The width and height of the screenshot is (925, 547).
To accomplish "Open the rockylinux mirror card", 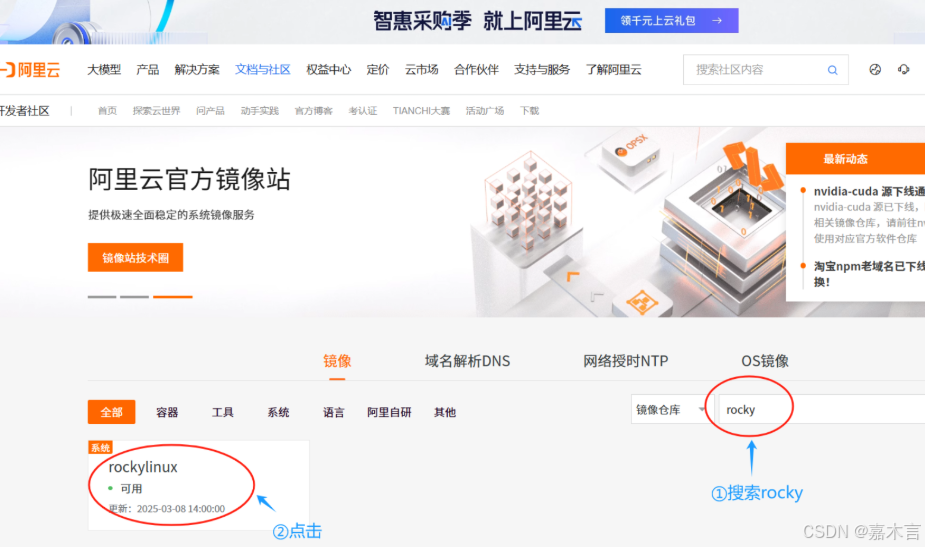I will click(x=198, y=485).
